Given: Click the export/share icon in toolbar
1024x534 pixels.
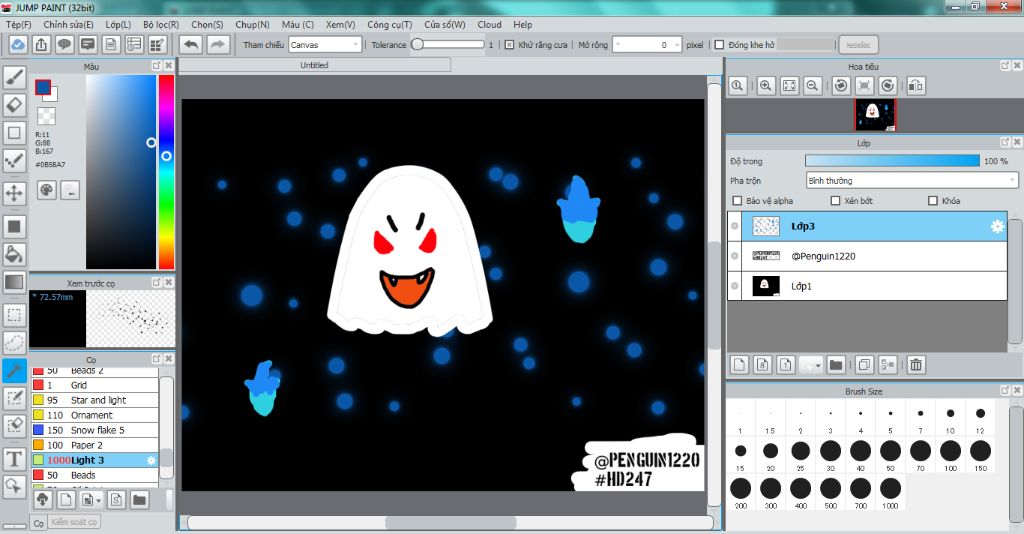Looking at the screenshot, I should [41, 44].
